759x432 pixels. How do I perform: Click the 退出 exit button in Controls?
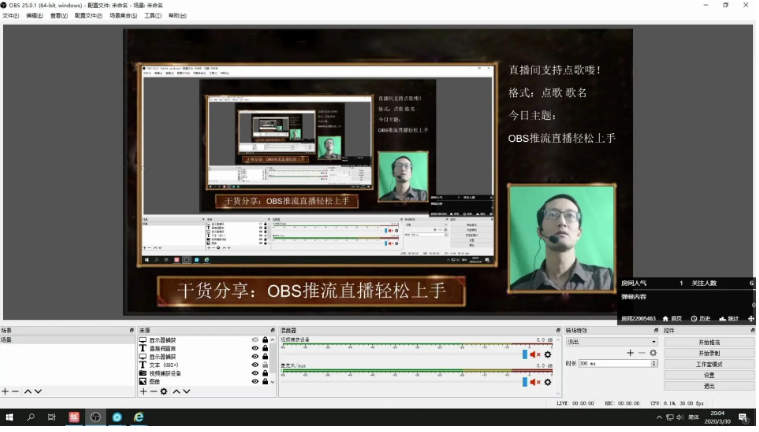click(x=709, y=386)
